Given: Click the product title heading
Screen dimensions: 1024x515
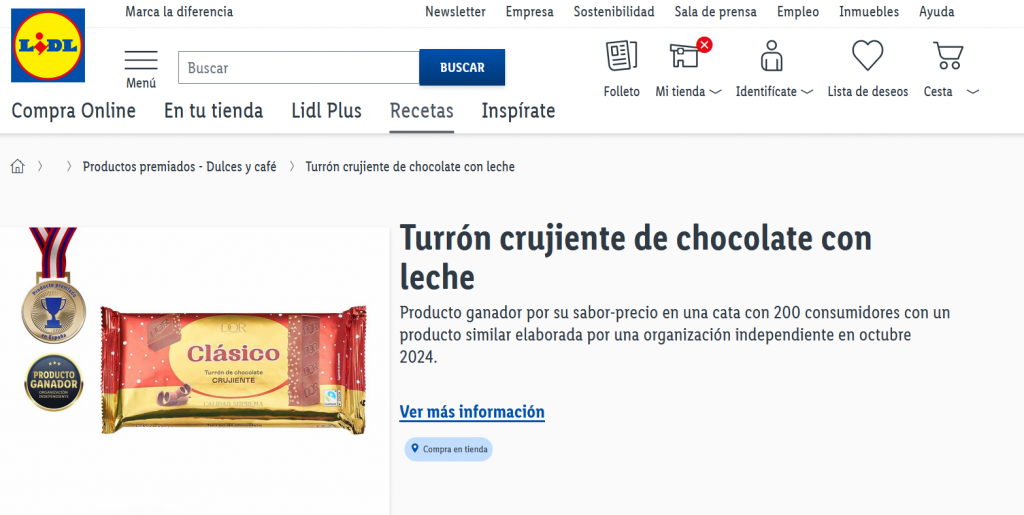Looking at the screenshot, I should (635, 257).
